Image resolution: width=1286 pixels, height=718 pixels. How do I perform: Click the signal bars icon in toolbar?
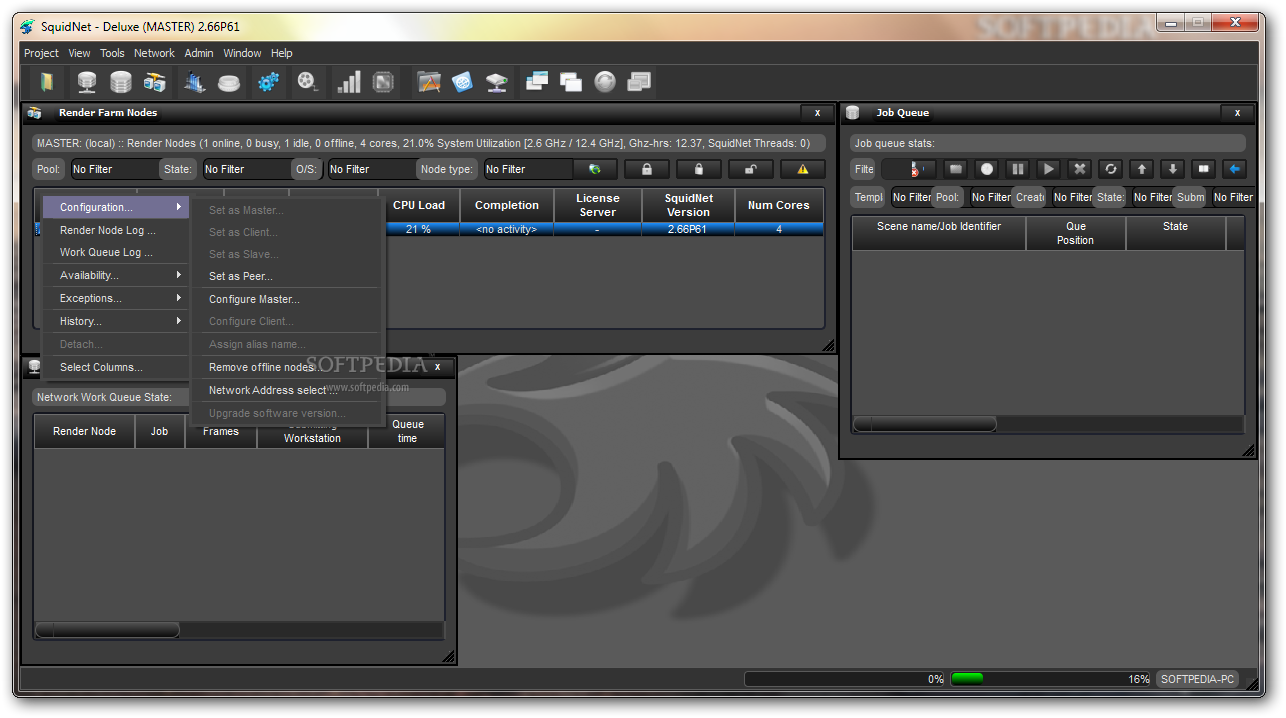tap(349, 82)
